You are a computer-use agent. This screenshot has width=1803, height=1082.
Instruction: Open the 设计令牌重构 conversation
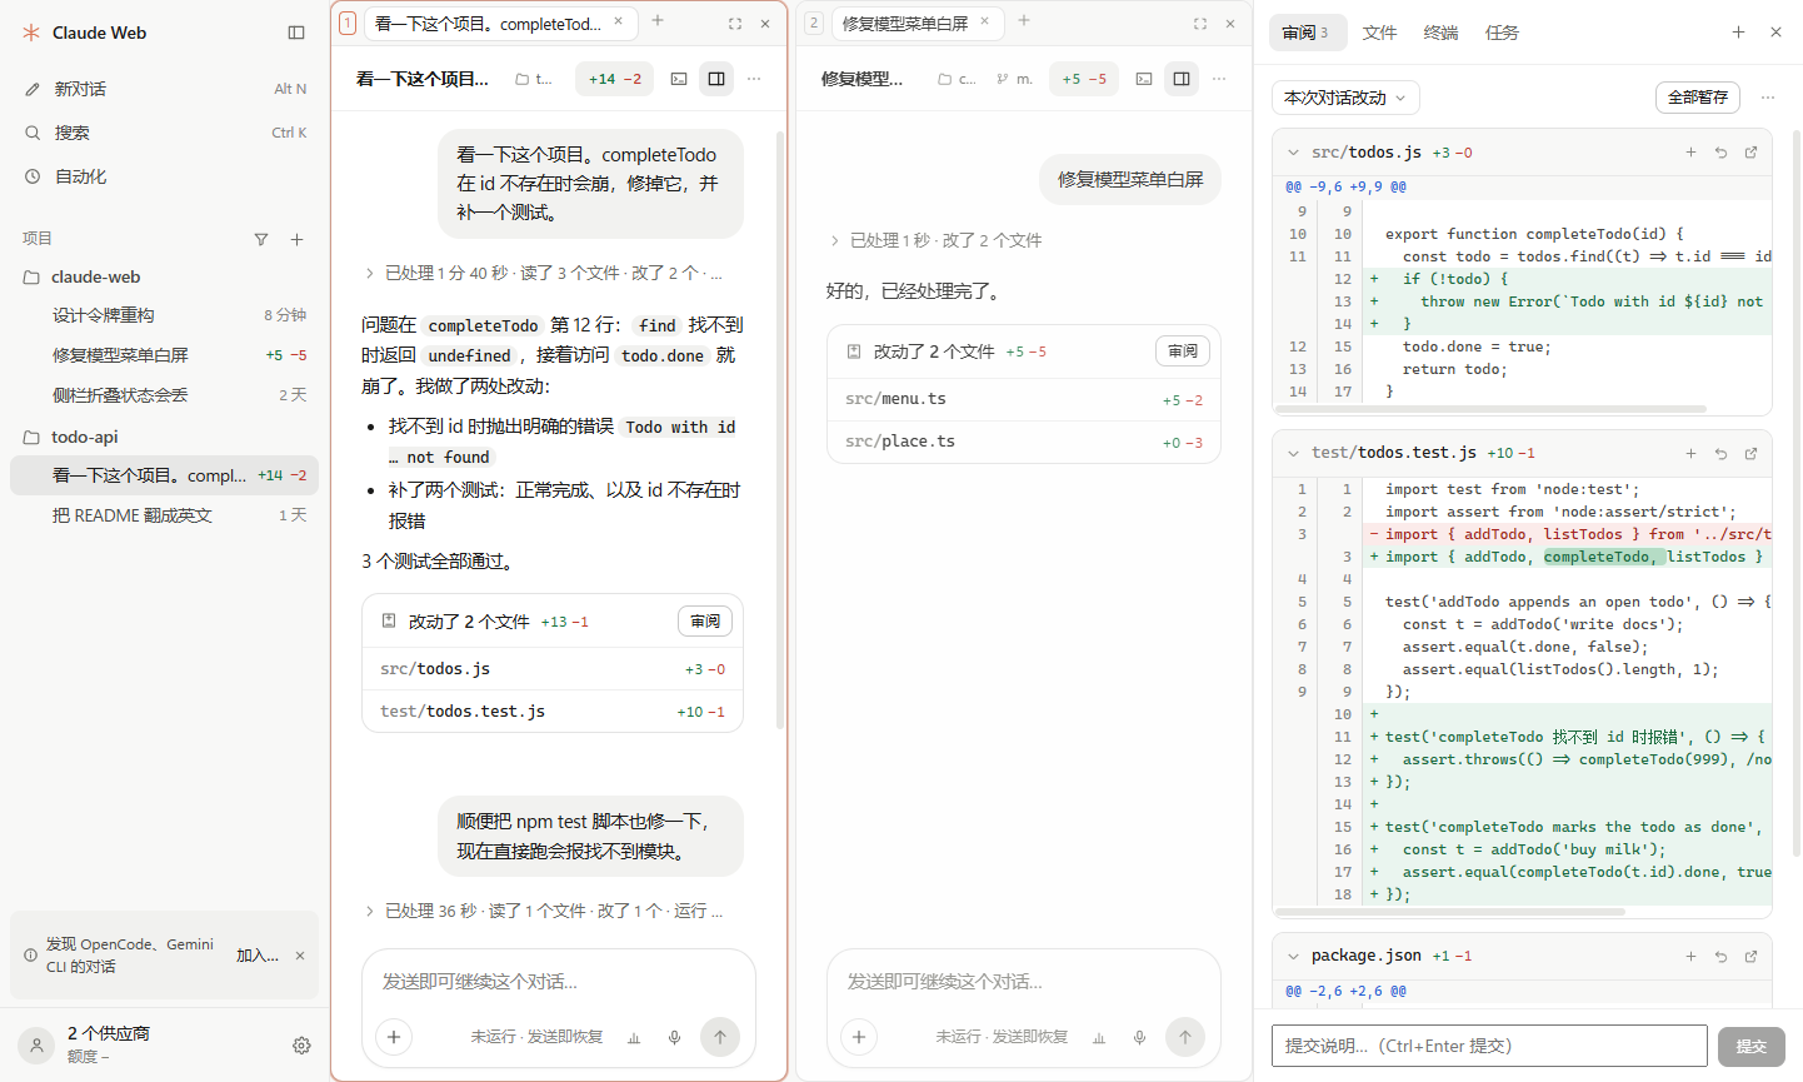pos(165,315)
